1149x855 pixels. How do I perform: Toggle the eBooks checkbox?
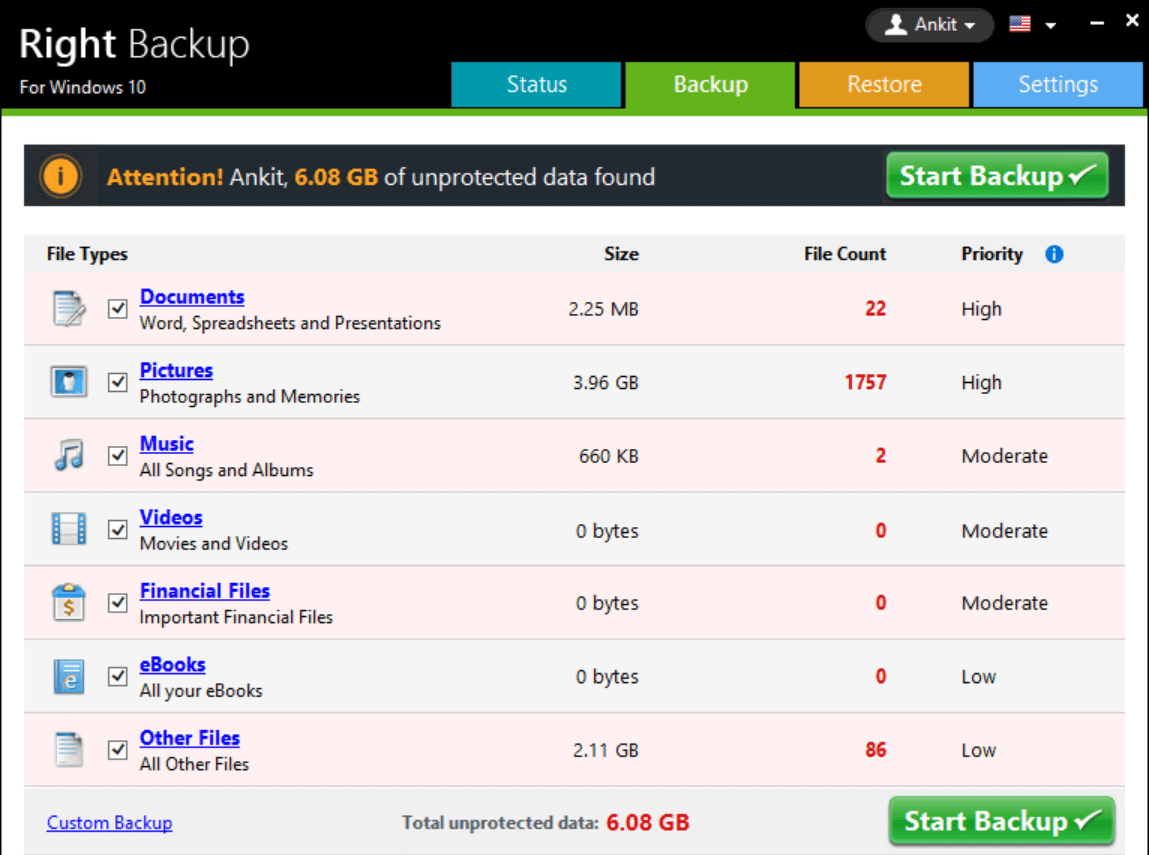tap(118, 677)
